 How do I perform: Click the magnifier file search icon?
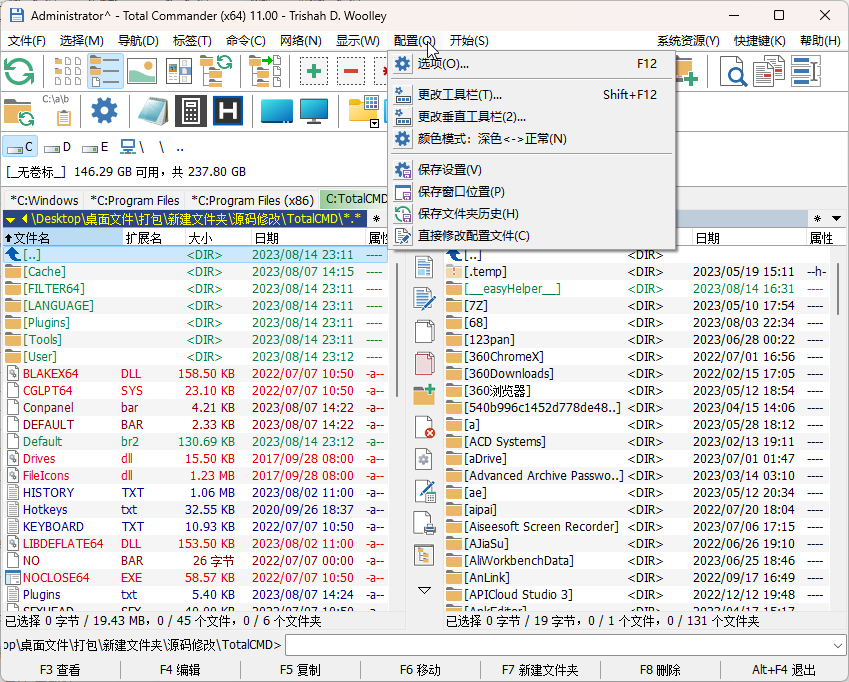[734, 71]
